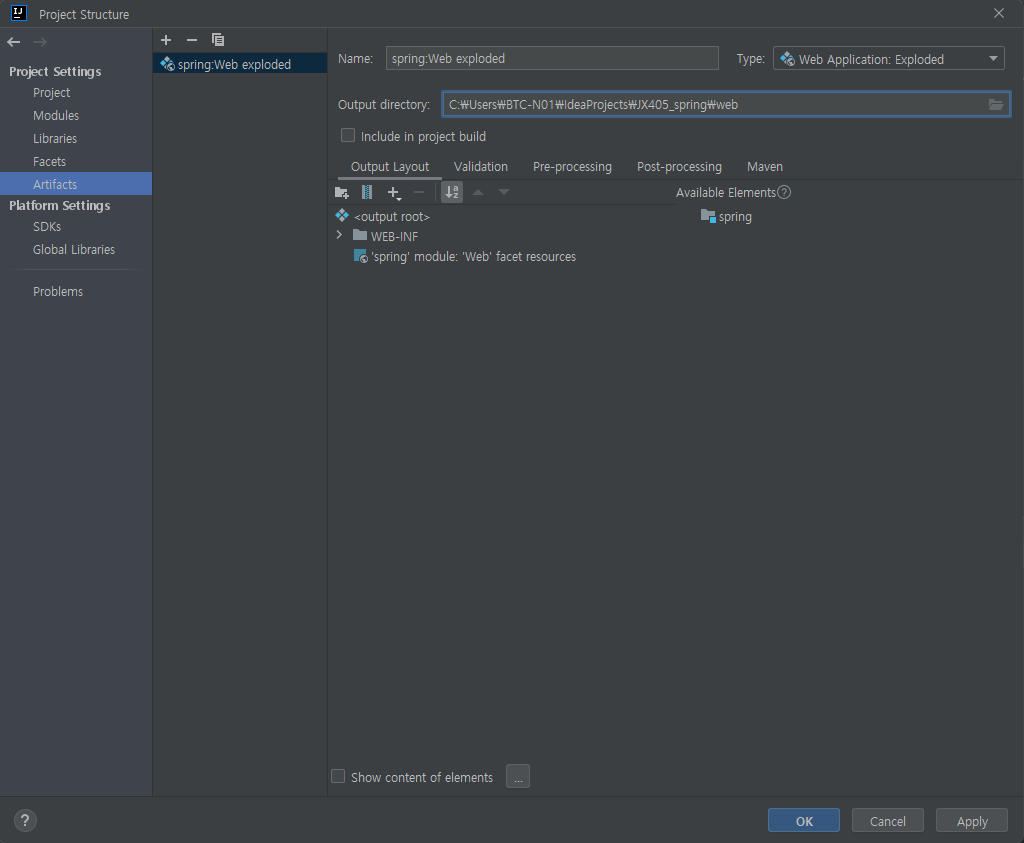Select the WEB-INF folder
The height and width of the screenshot is (843, 1024).
[x=394, y=236]
